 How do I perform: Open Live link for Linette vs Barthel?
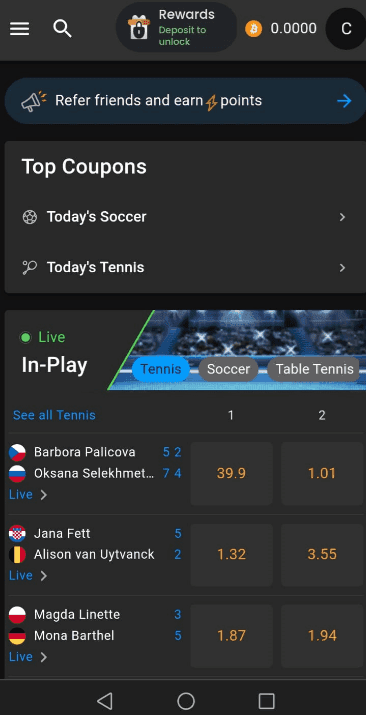click(x=28, y=657)
